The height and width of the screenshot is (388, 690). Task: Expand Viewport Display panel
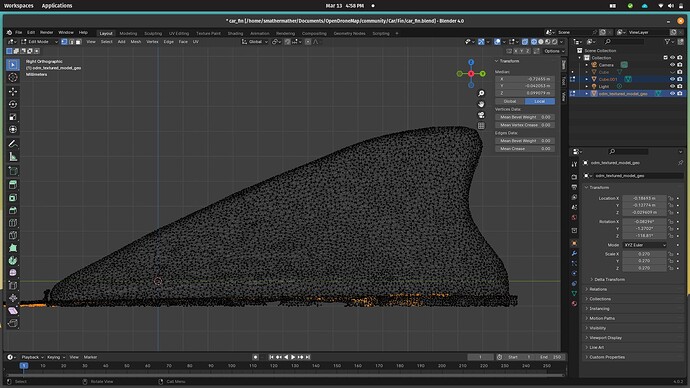click(605, 337)
